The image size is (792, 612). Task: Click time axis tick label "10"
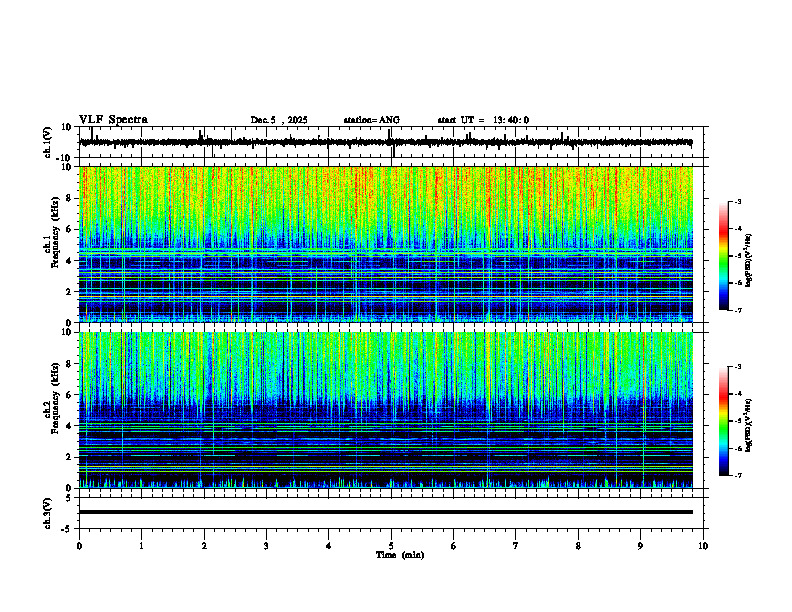pyautogui.click(x=703, y=546)
